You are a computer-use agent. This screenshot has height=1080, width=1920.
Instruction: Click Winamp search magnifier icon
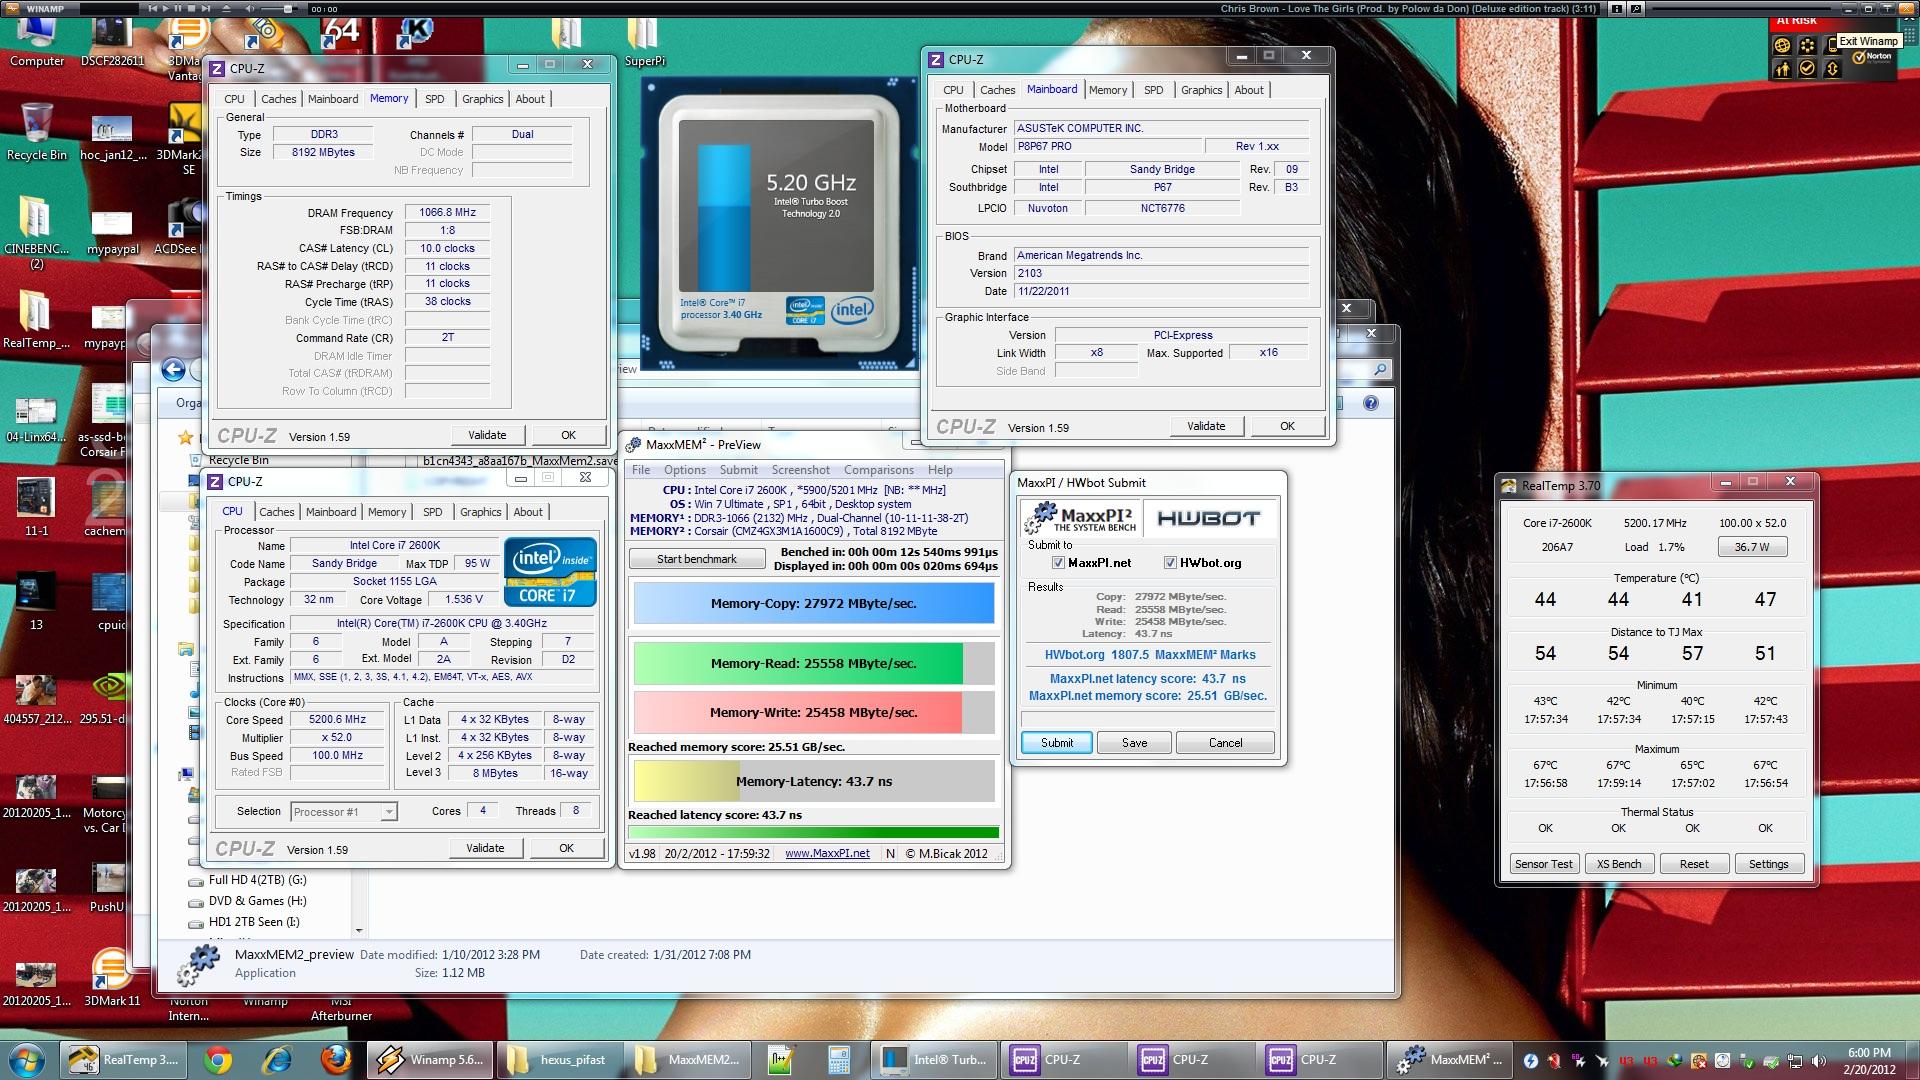[x=1636, y=9]
